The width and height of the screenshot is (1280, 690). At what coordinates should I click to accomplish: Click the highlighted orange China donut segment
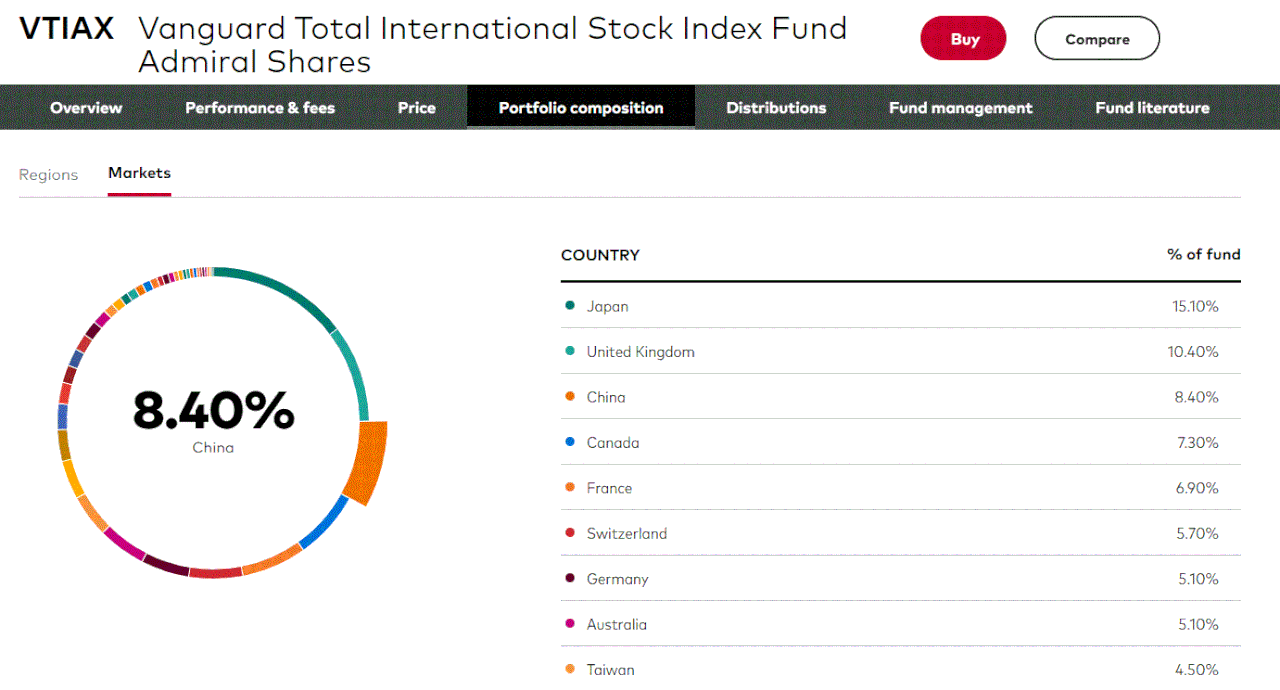(x=367, y=460)
